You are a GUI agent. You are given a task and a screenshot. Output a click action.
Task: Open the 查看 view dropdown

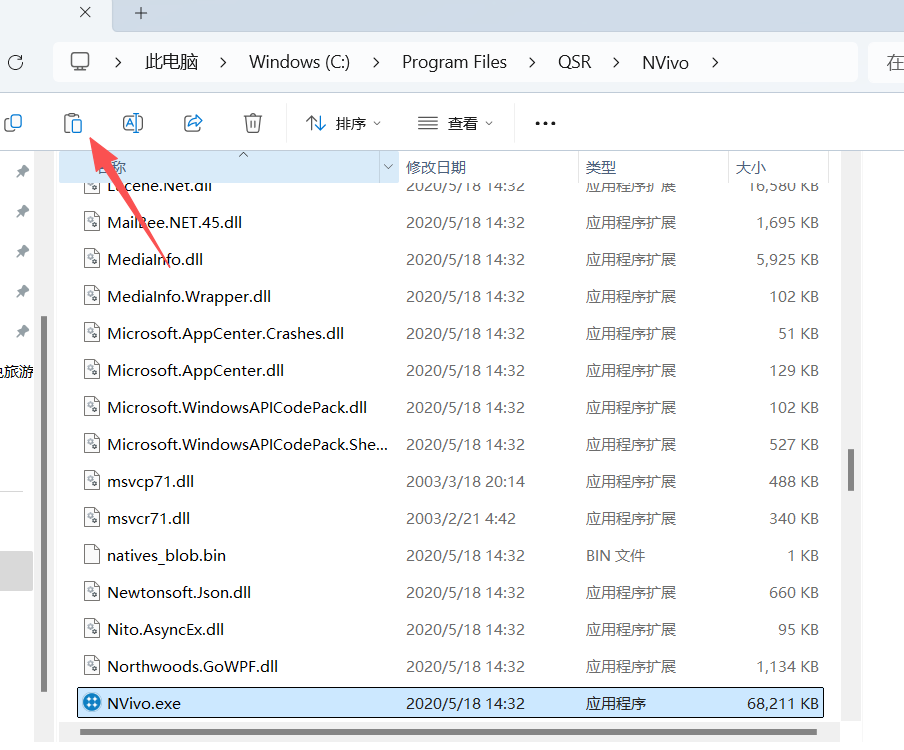coord(456,123)
